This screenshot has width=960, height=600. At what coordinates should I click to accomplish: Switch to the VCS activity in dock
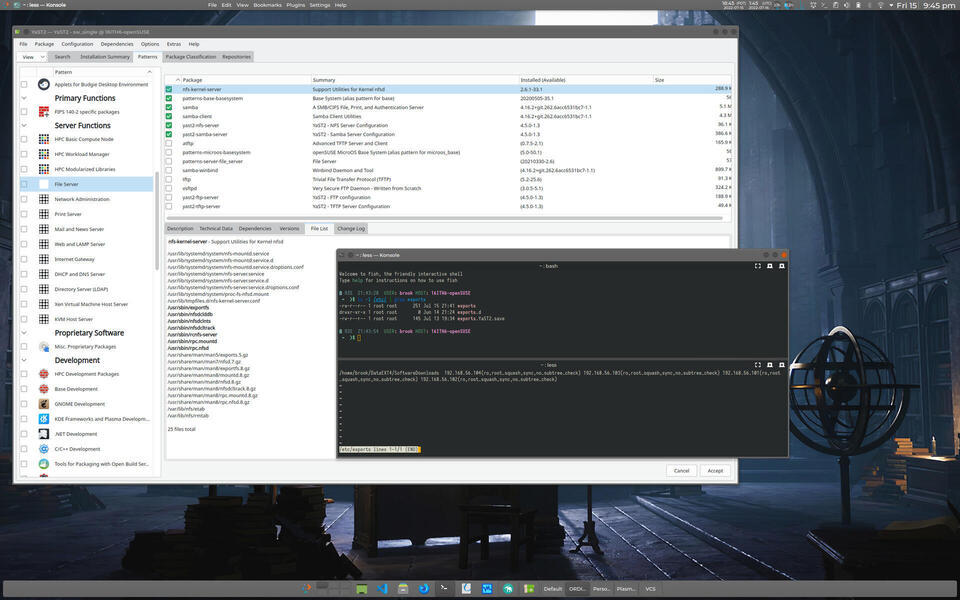coord(650,589)
